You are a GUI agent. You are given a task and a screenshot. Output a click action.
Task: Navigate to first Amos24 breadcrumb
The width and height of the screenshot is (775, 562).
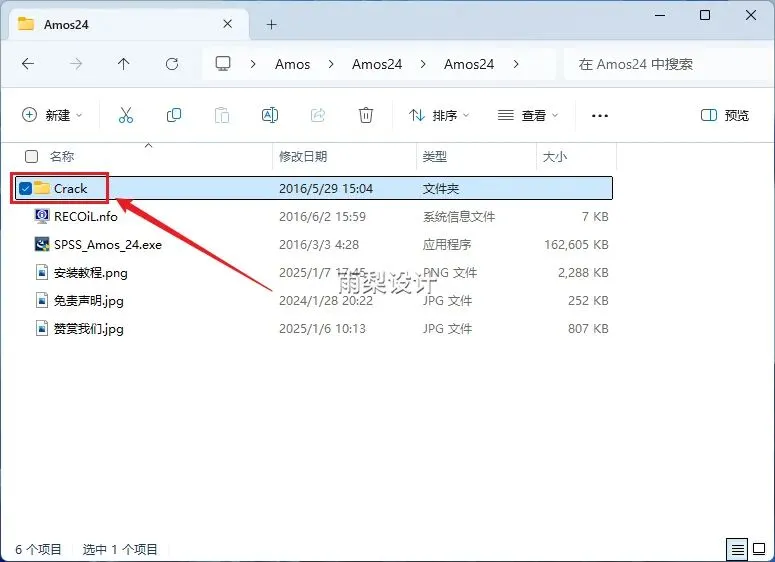point(377,64)
